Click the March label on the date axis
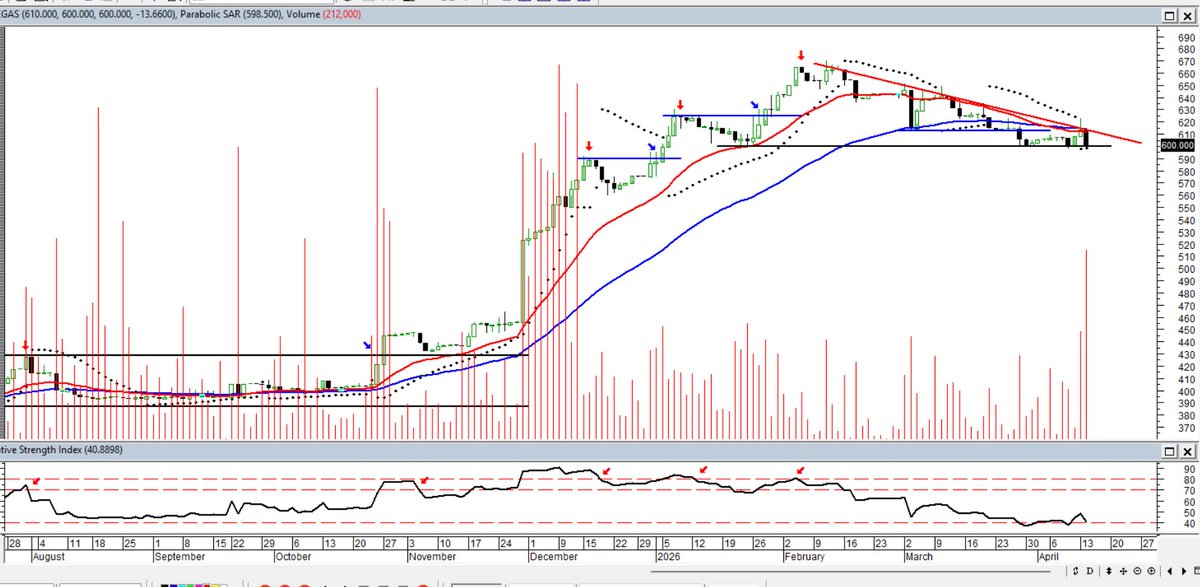Screen dimensions: 1200x587 click(x=919, y=556)
